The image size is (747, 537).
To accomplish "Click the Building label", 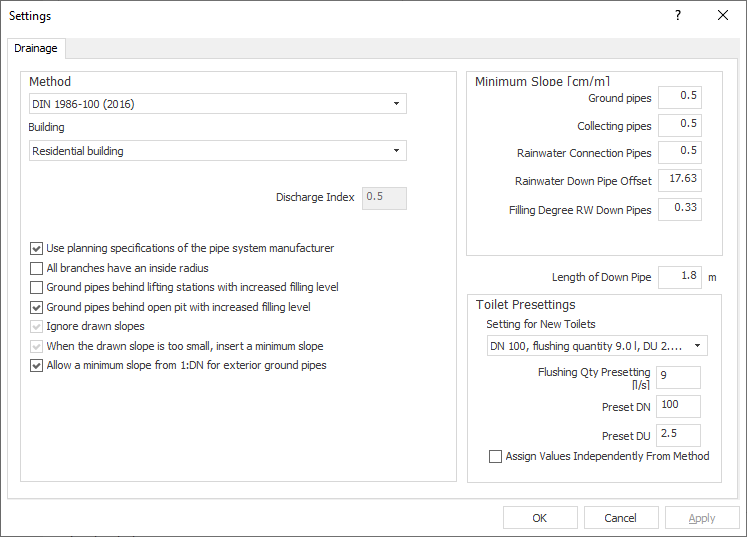I will (46, 127).
